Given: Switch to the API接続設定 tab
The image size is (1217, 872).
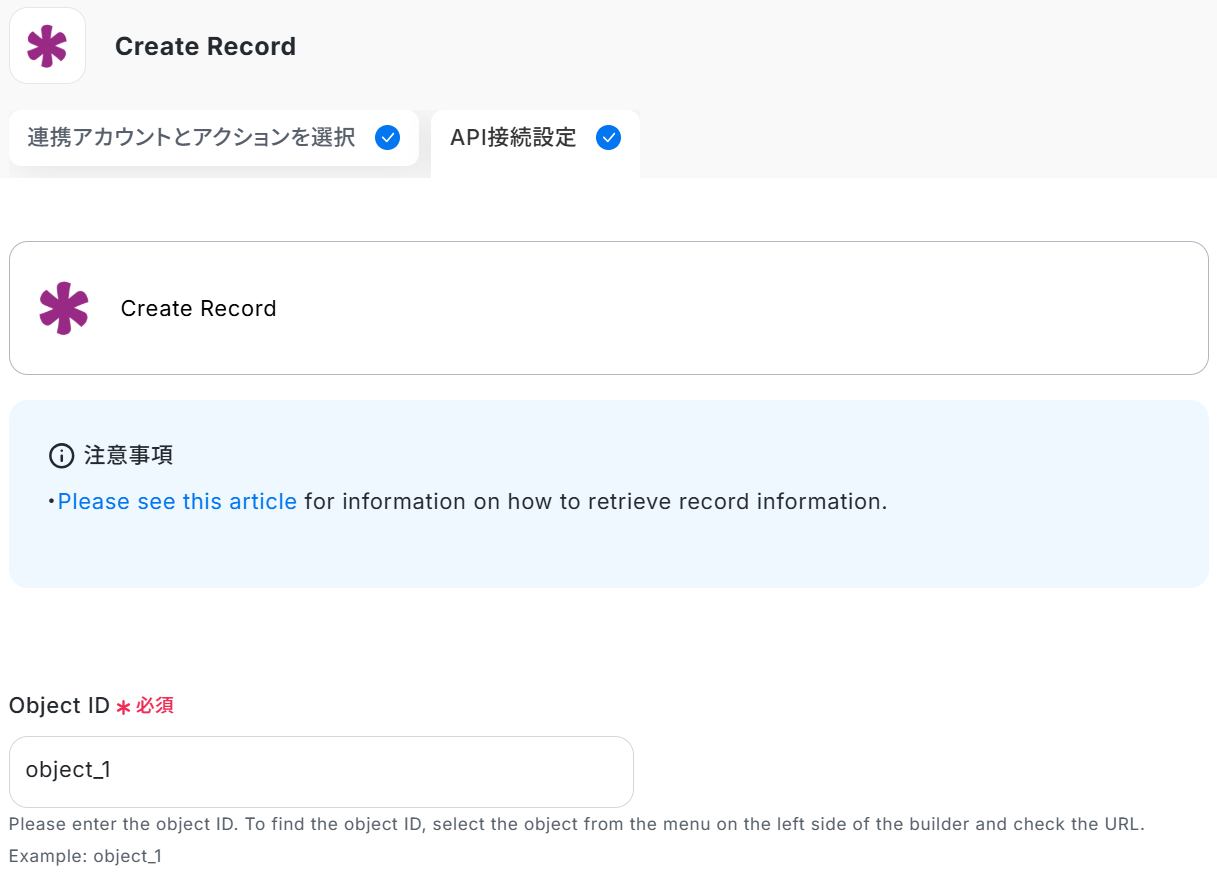Looking at the screenshot, I should (x=513, y=138).
